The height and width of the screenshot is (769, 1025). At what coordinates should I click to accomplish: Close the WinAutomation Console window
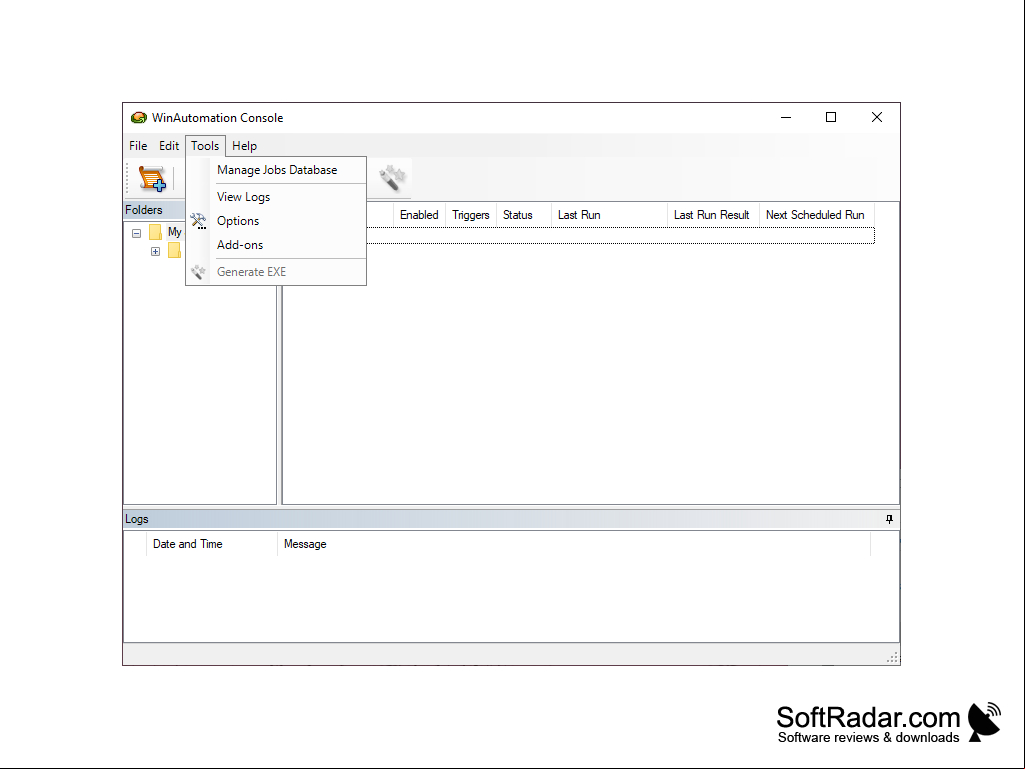tap(877, 117)
